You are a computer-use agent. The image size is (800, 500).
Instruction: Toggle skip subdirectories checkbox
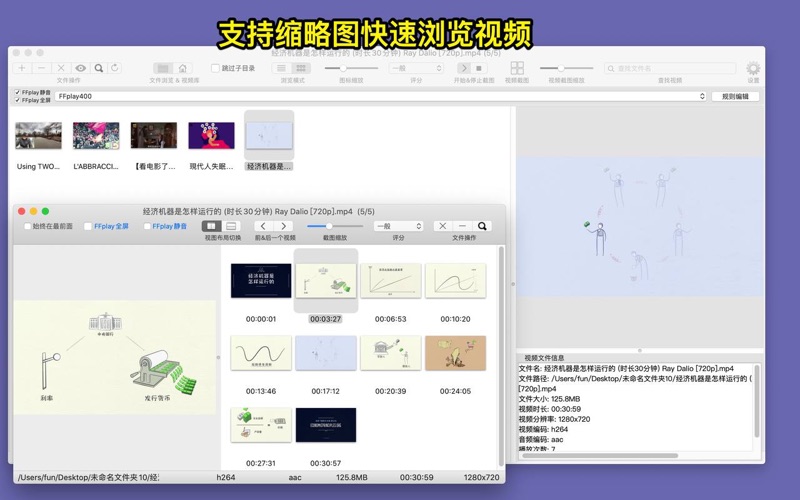215,68
